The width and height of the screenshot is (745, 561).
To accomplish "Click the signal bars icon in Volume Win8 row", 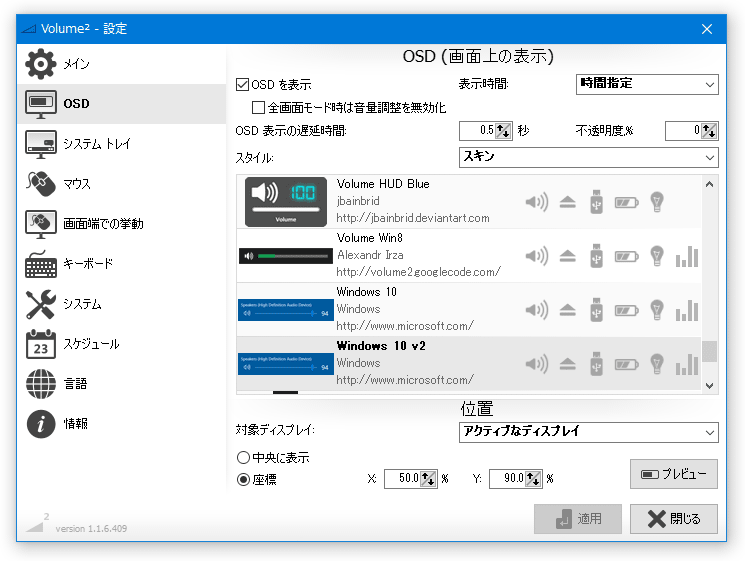I will [x=687, y=257].
